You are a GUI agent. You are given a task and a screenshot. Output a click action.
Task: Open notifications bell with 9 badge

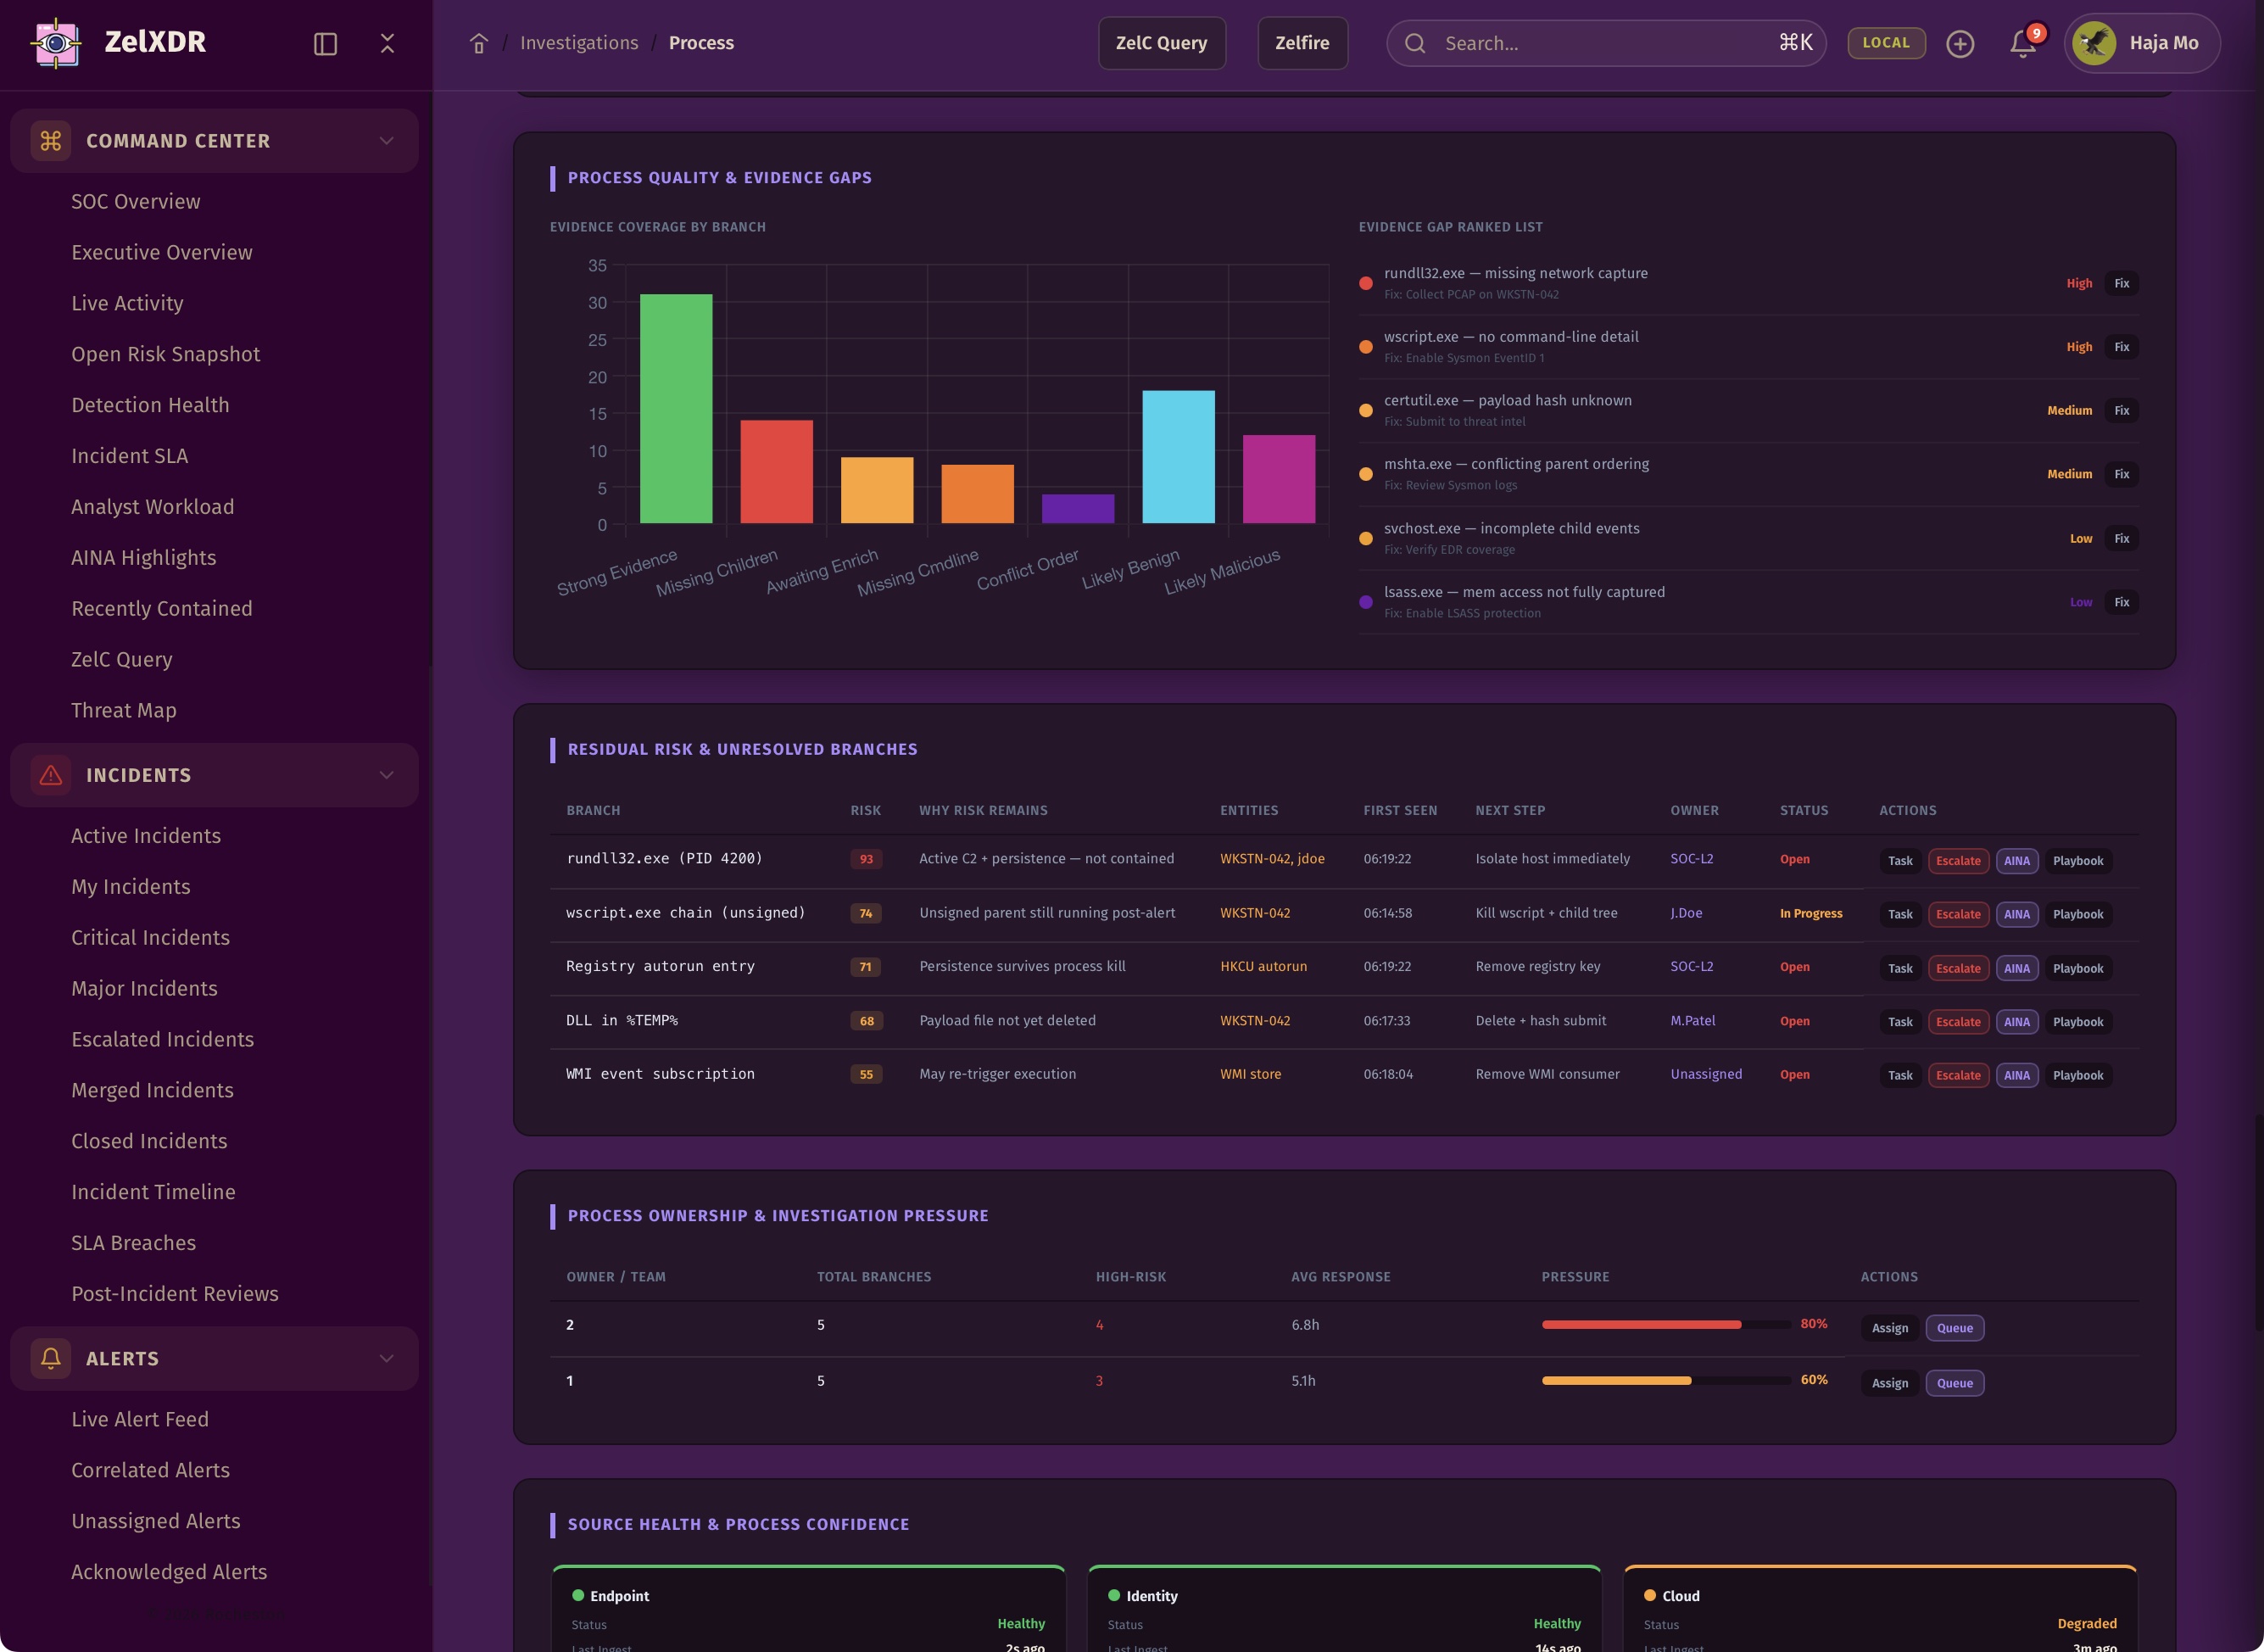2022,43
